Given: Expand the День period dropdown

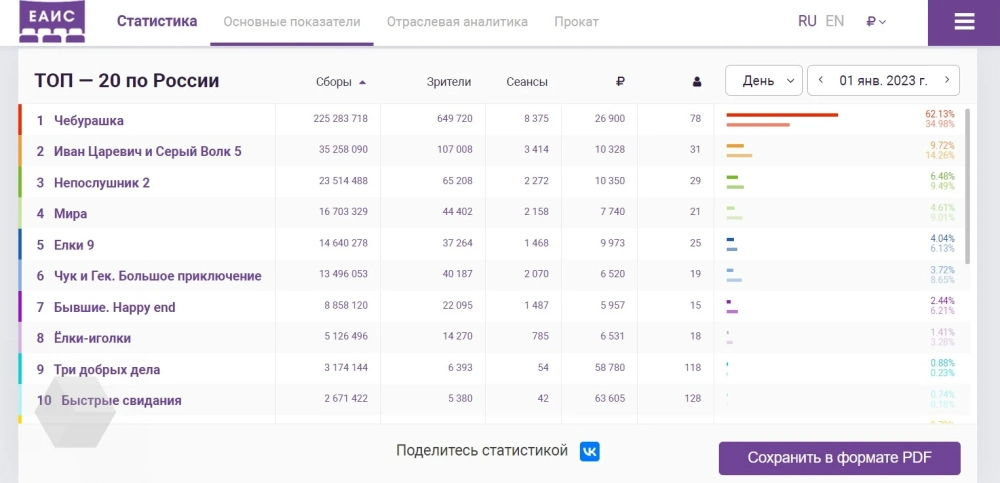Looking at the screenshot, I should [x=764, y=81].
